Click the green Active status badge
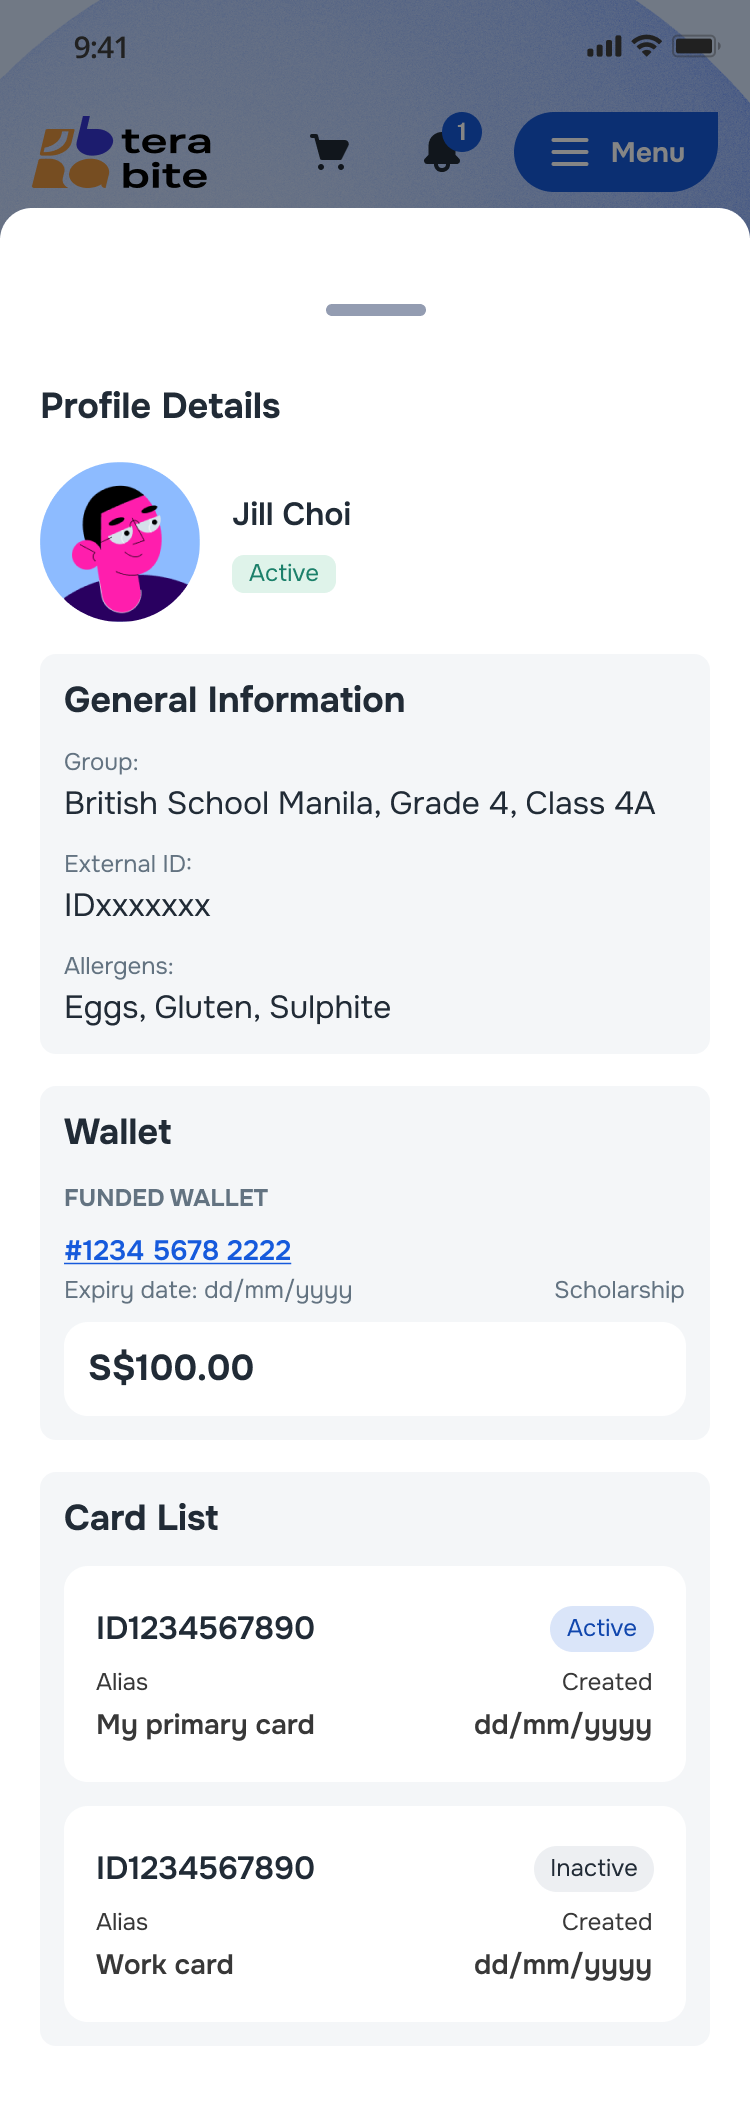This screenshot has height=2120, width=750. 284,574
